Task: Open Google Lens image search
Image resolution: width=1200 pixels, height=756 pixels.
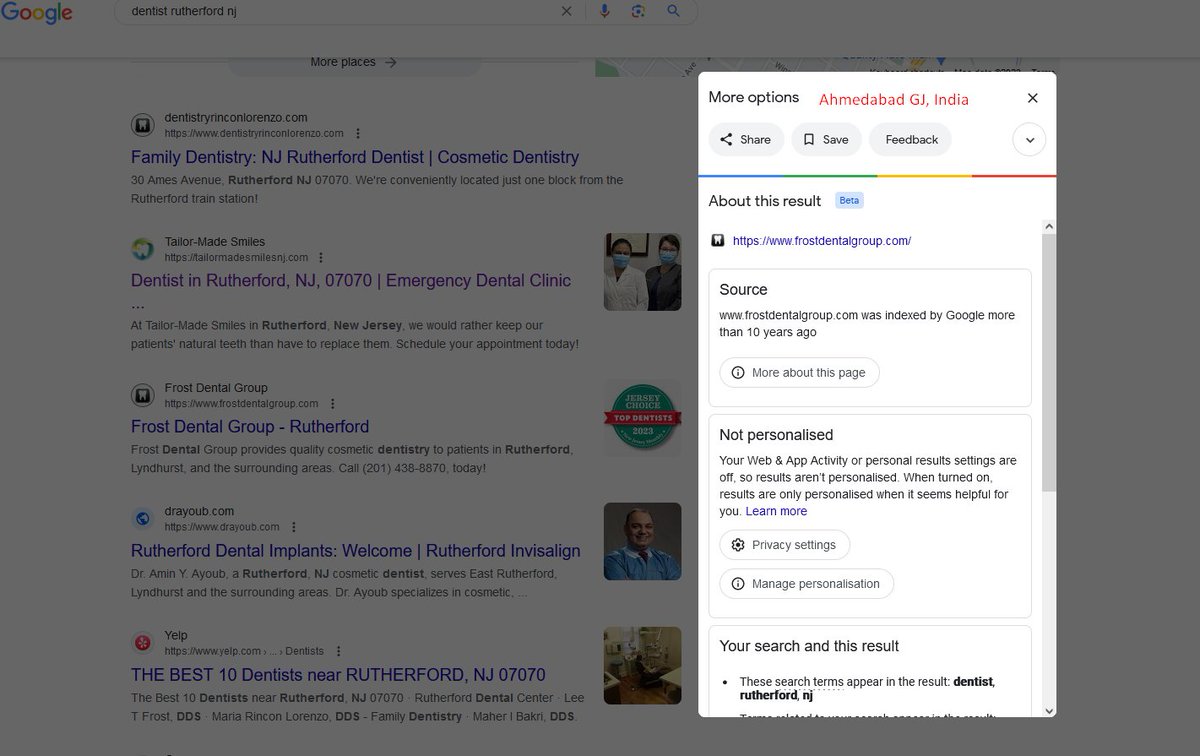Action: tap(638, 11)
